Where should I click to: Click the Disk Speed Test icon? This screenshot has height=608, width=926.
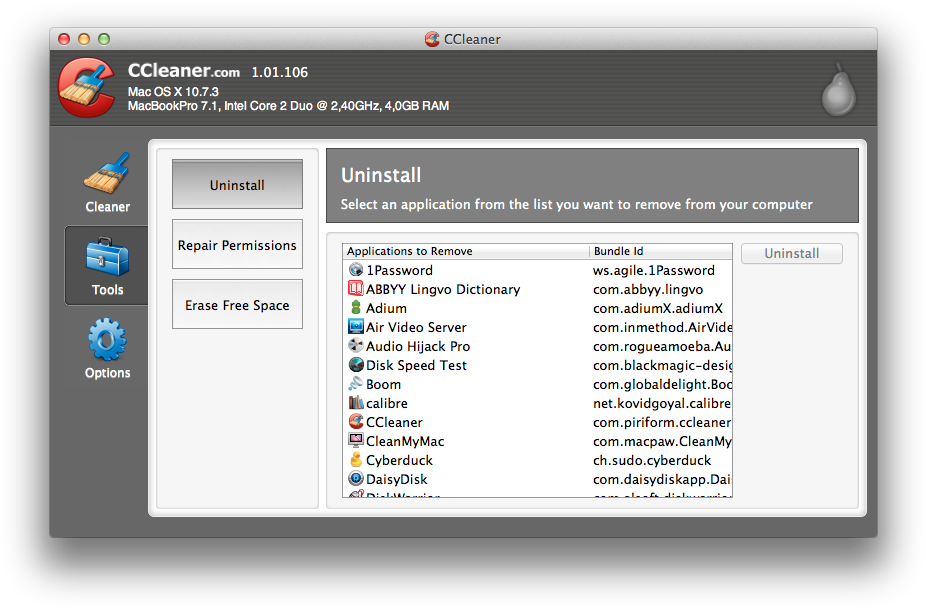356,365
